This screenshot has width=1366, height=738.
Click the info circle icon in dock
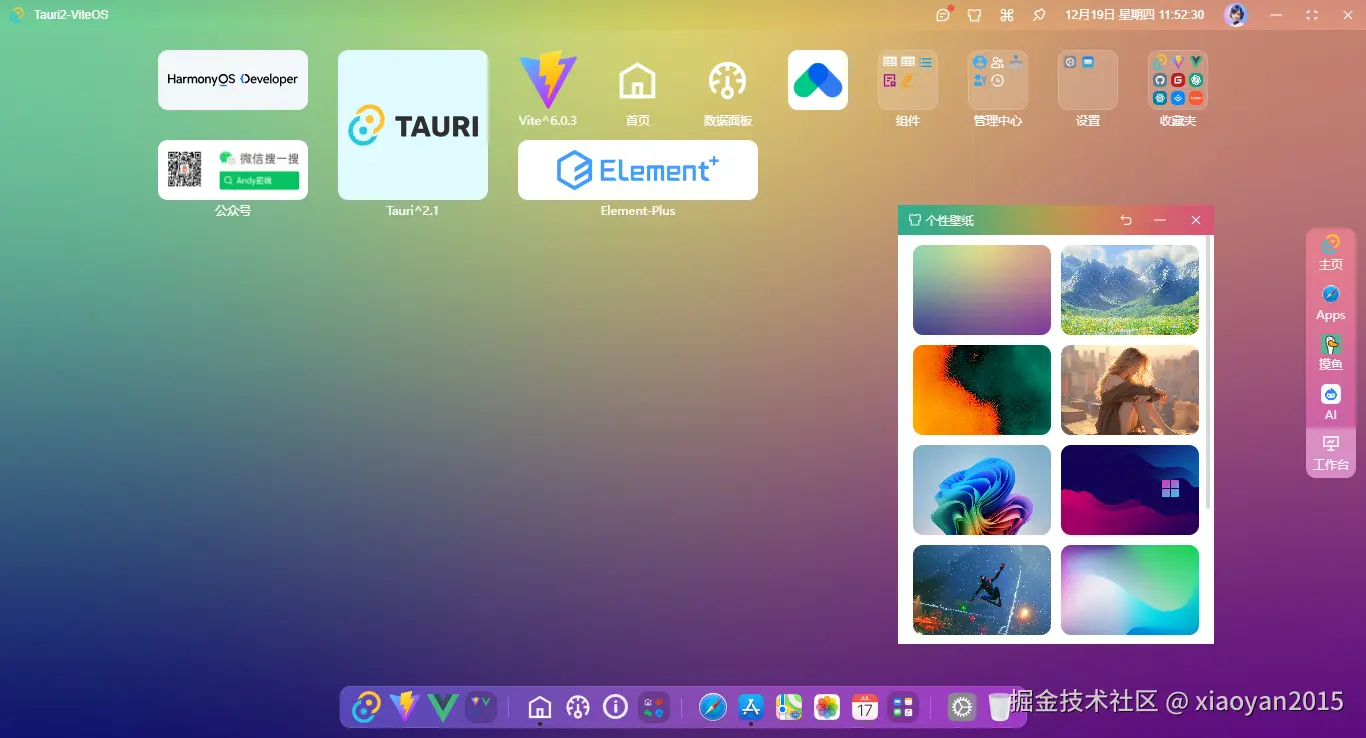(615, 707)
